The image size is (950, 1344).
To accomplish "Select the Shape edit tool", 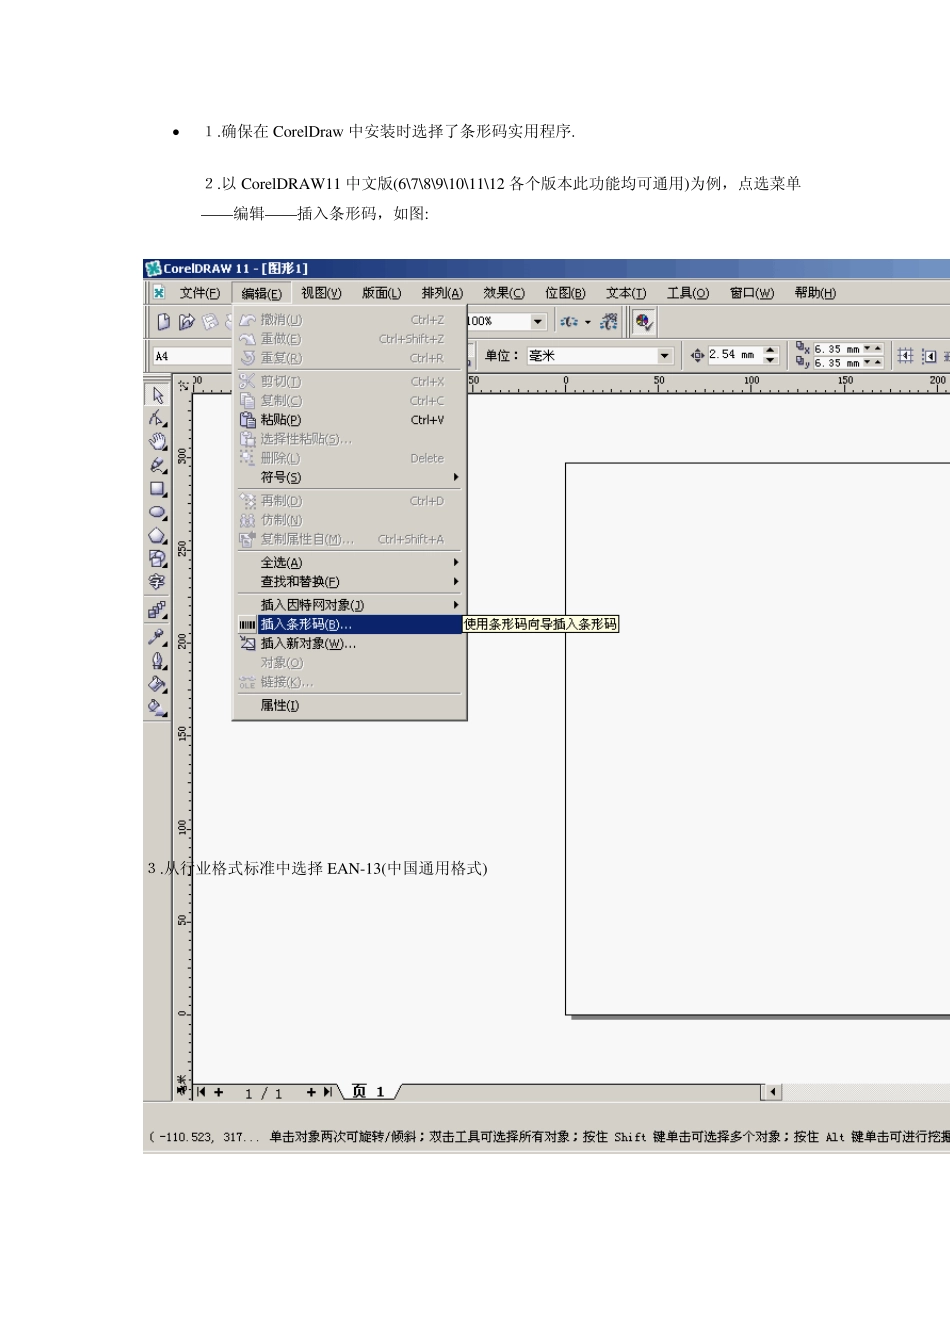I will click(158, 418).
